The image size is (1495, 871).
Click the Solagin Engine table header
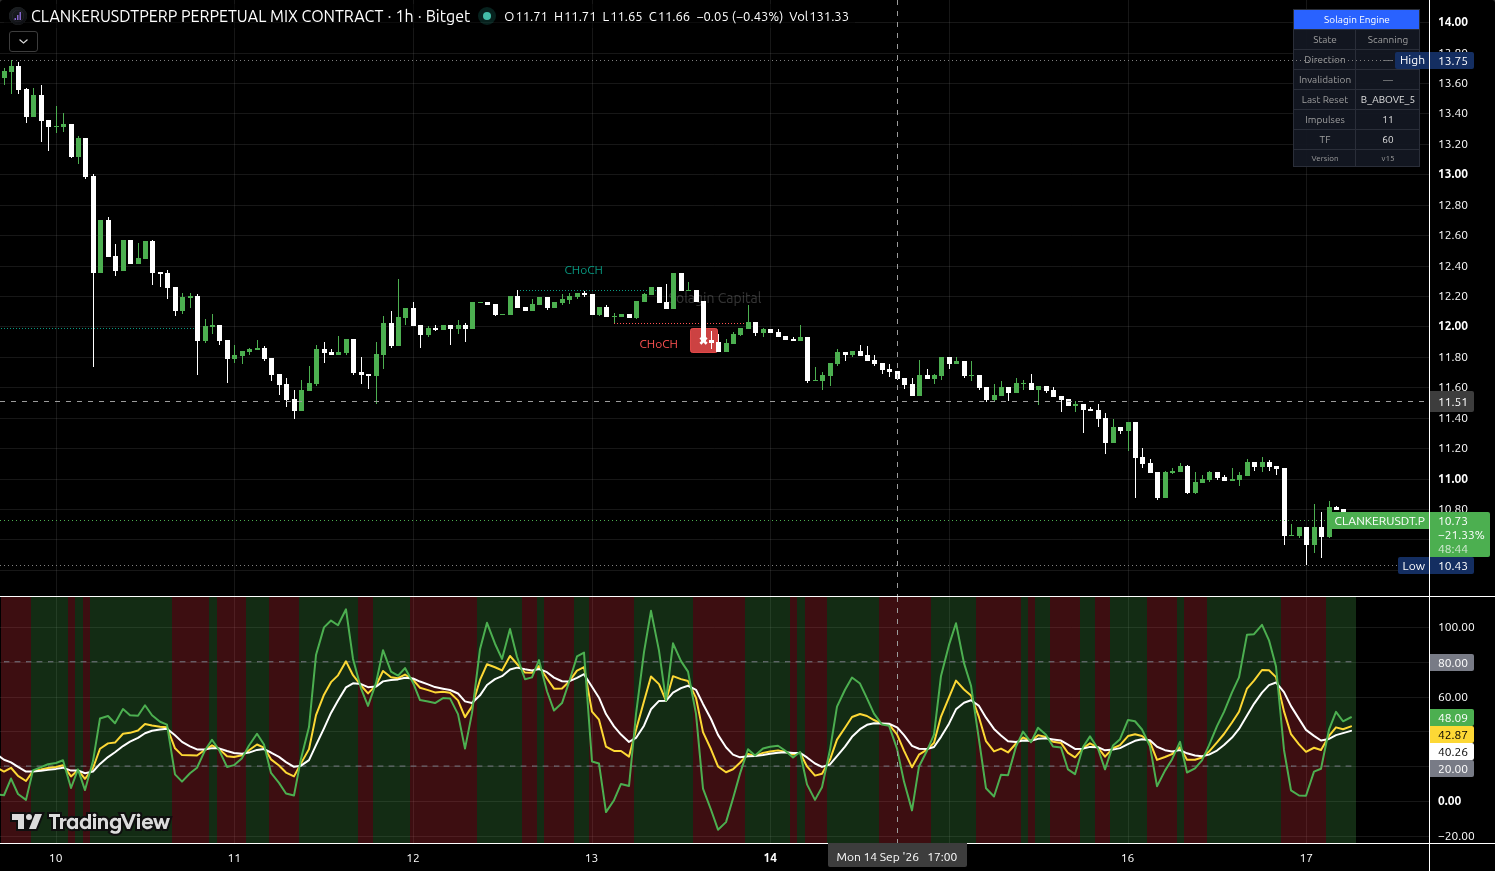click(1356, 20)
